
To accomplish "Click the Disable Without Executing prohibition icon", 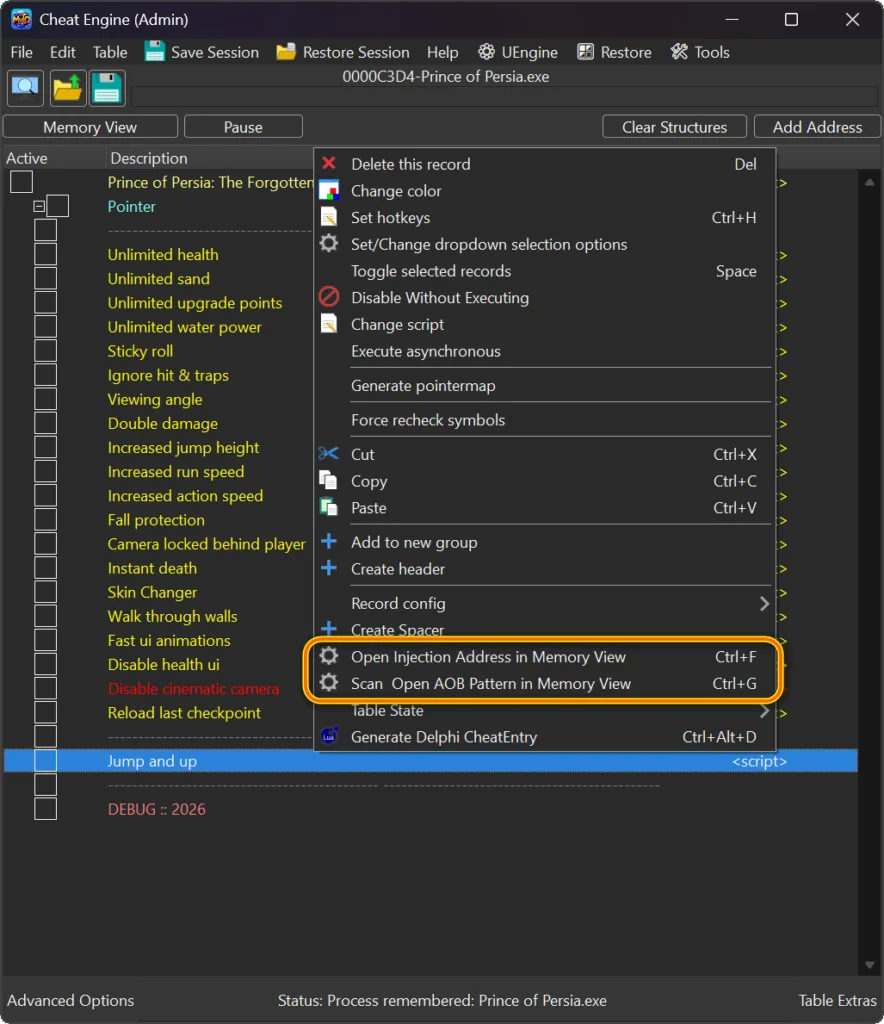I will click(329, 296).
